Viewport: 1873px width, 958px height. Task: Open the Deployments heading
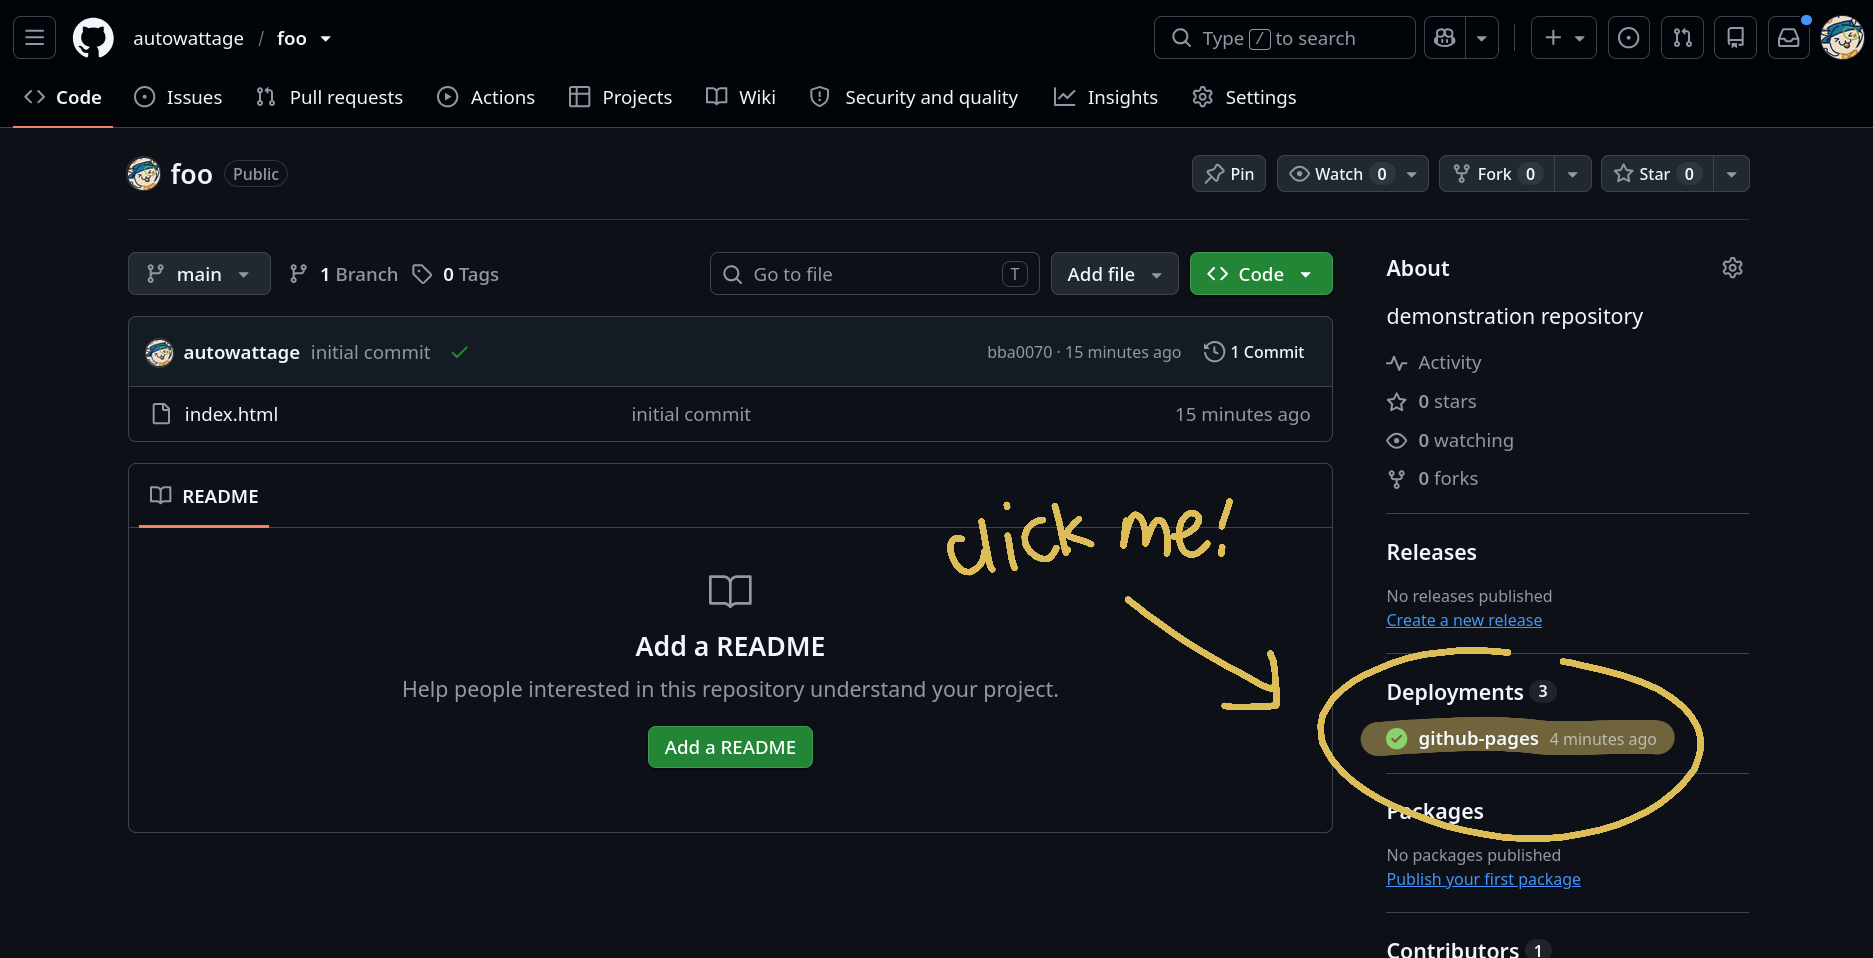[1471, 692]
